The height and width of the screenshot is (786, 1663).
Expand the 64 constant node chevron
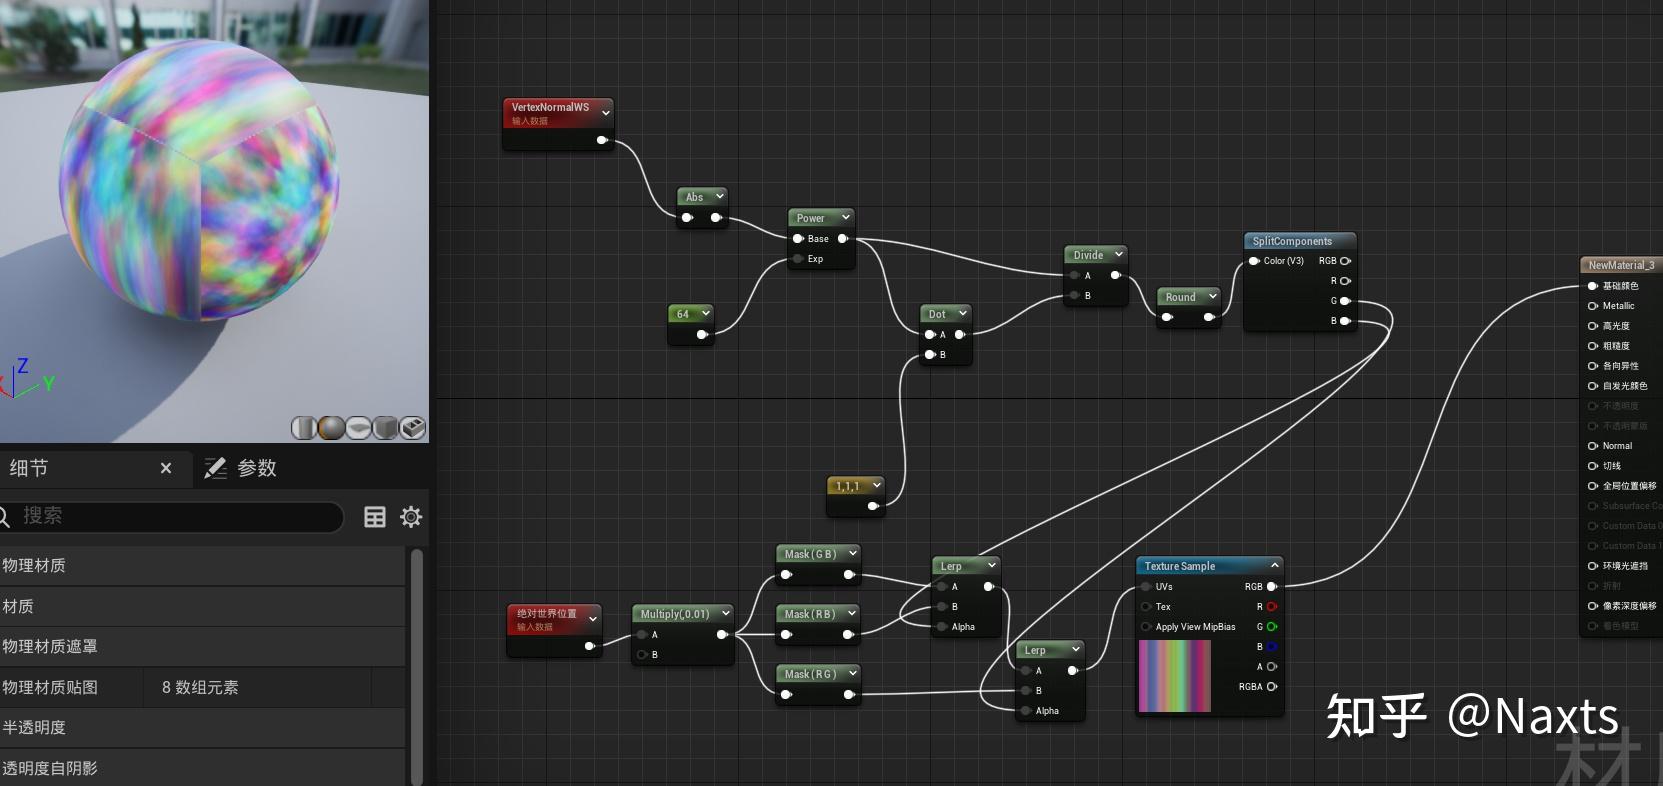tap(705, 313)
